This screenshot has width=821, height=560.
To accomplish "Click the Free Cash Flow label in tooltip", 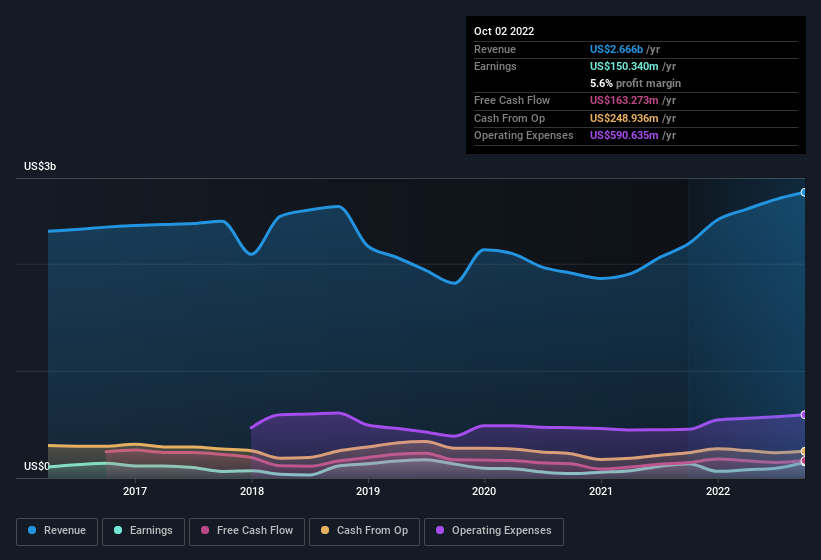I will click(x=512, y=100).
